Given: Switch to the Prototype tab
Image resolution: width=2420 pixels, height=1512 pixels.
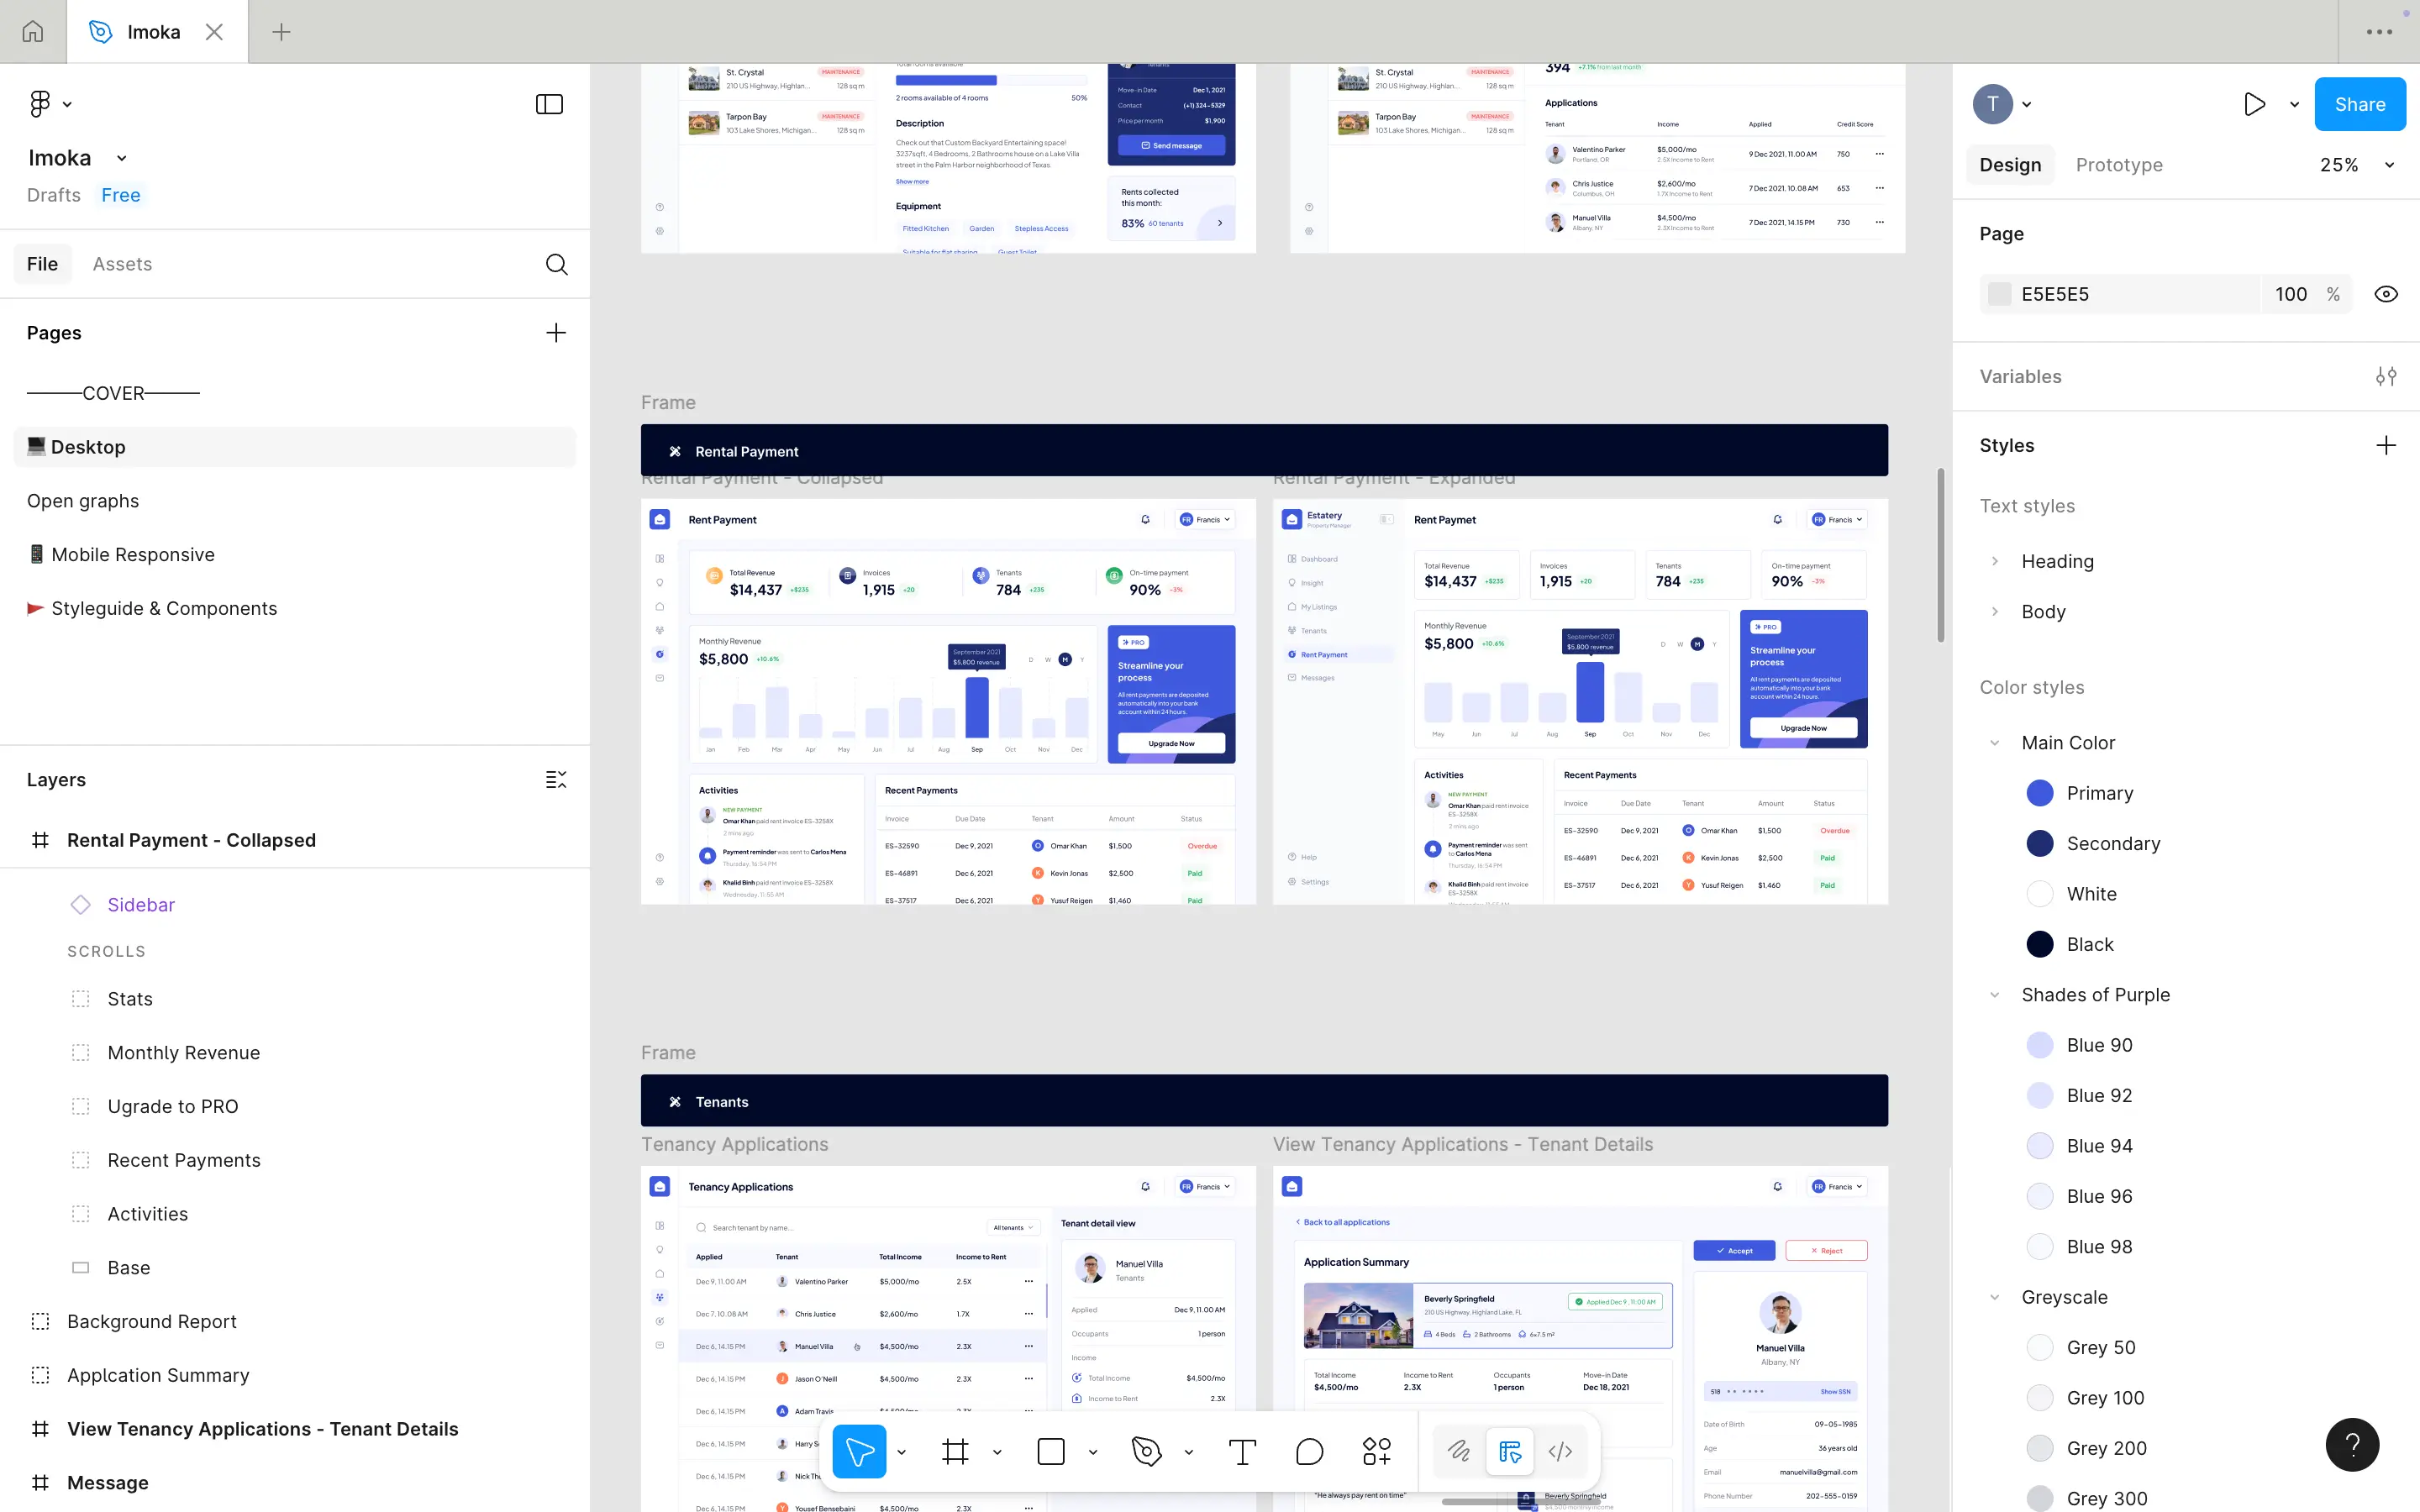Looking at the screenshot, I should coord(2119,165).
